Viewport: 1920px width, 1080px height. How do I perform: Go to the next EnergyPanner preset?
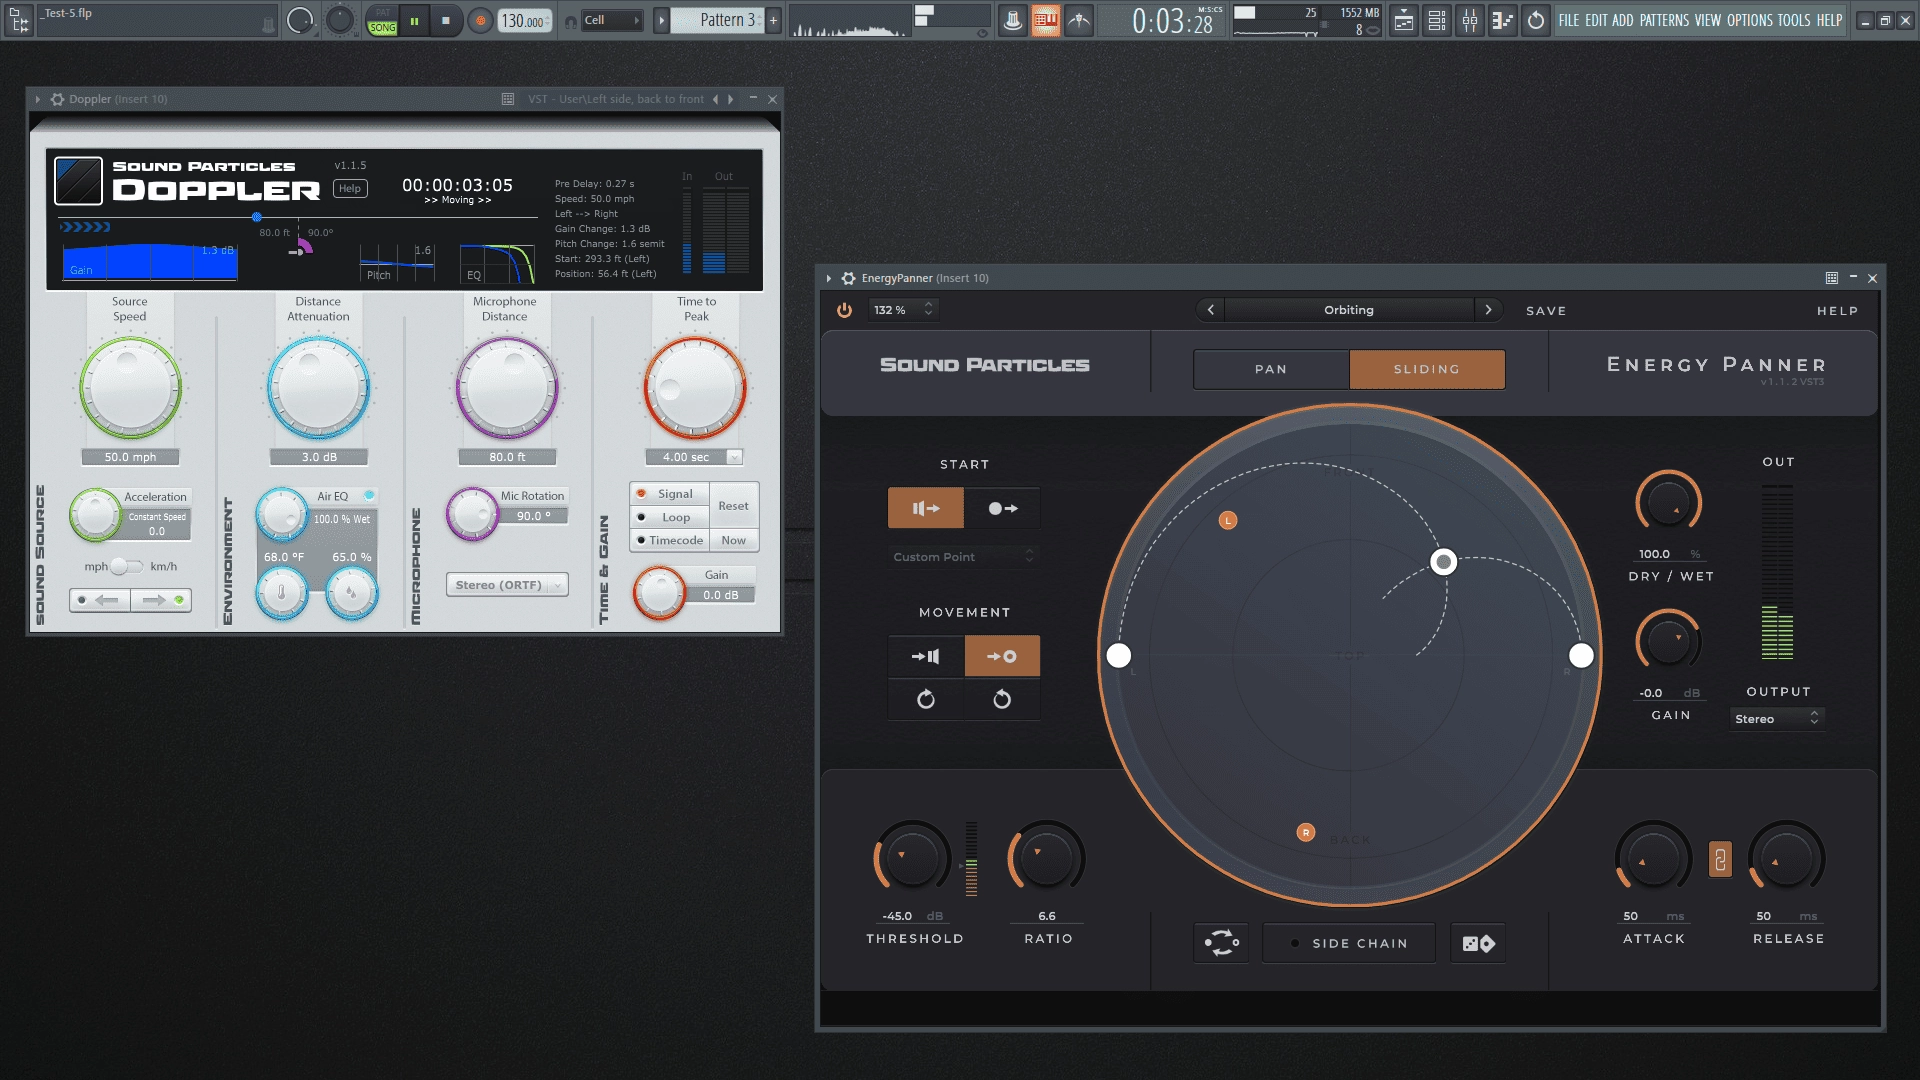pyautogui.click(x=1488, y=310)
